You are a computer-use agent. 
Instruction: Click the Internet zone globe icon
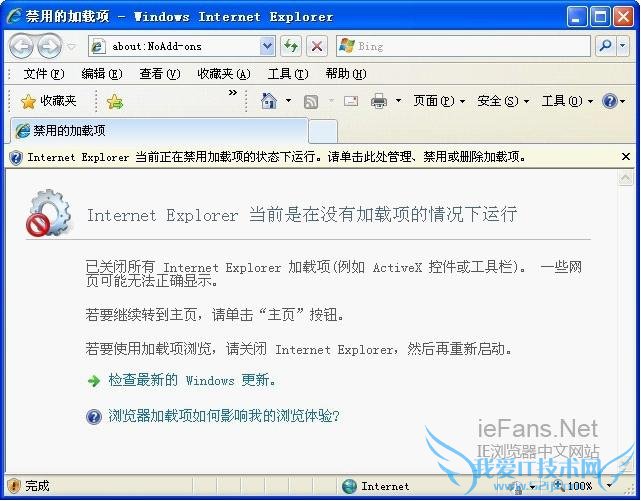[x=350, y=486]
